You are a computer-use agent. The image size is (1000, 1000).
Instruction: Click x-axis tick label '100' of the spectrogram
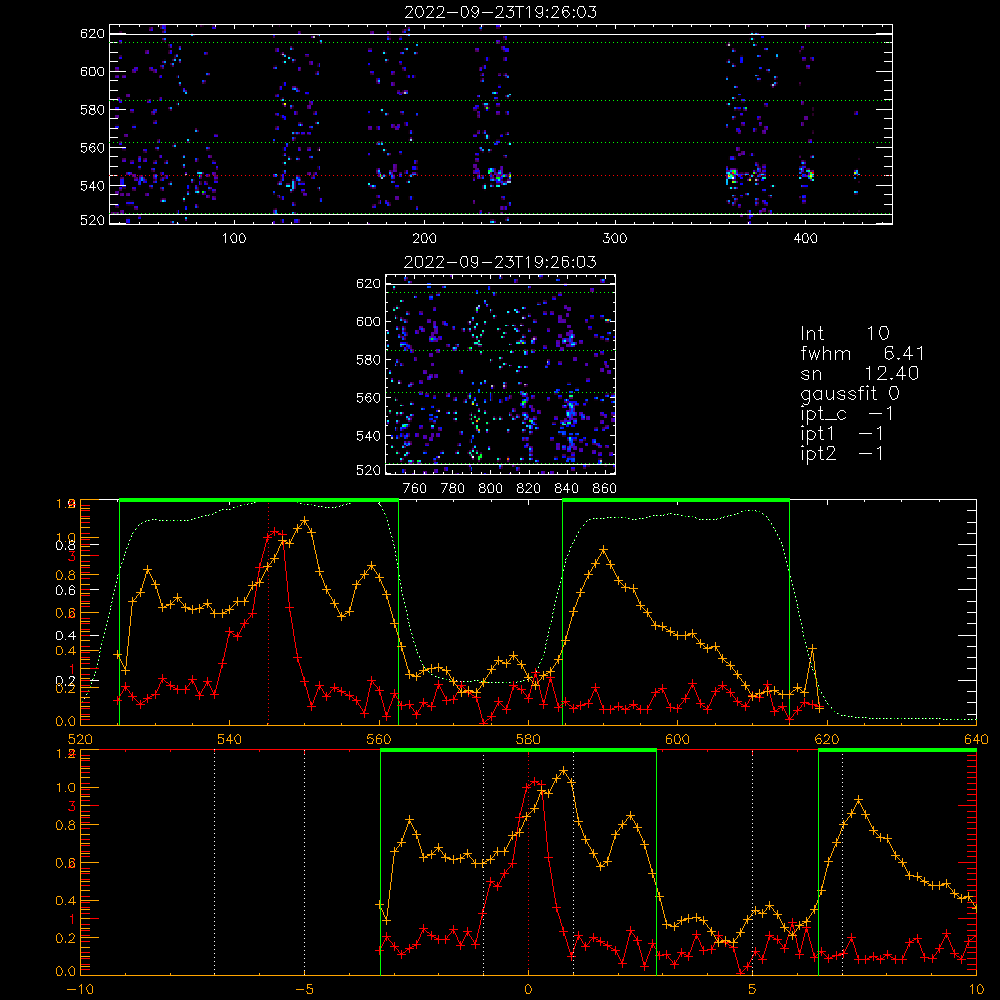click(x=234, y=239)
